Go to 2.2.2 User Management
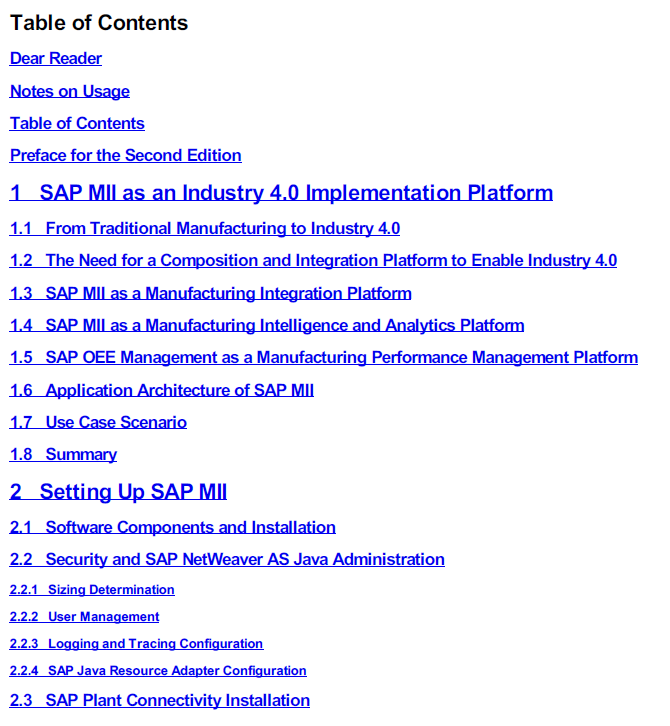This screenshot has width=670, height=726. [x=84, y=616]
